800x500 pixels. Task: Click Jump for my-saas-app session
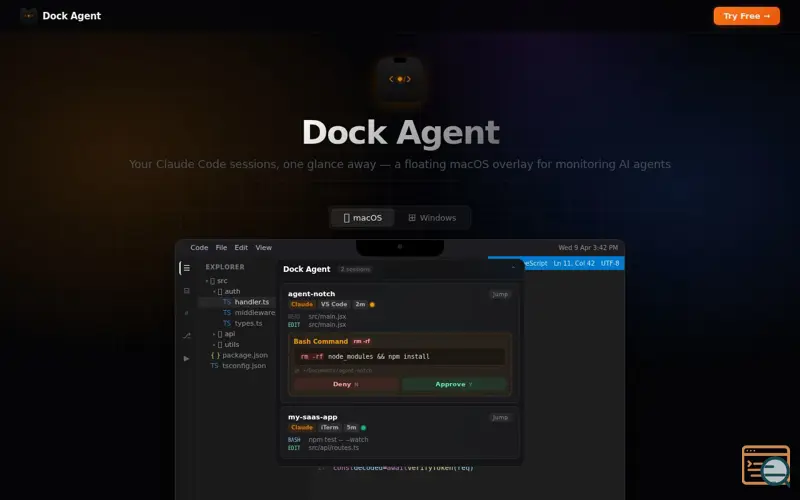(500, 418)
